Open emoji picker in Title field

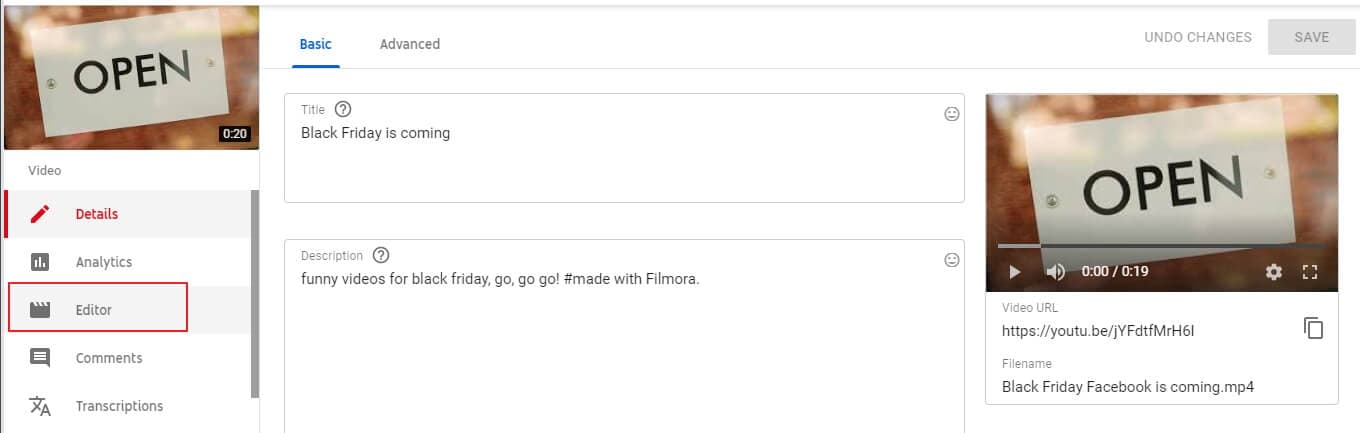pyautogui.click(x=952, y=114)
